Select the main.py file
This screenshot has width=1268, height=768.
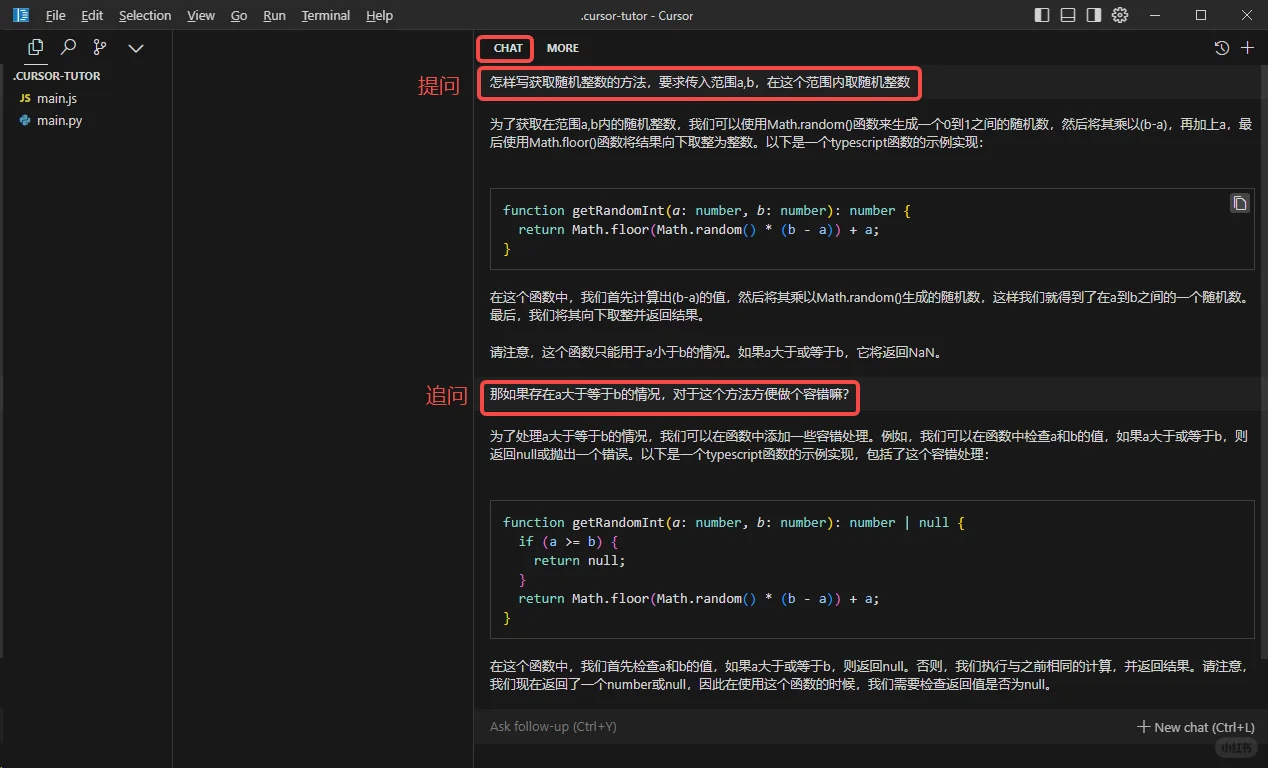58,120
